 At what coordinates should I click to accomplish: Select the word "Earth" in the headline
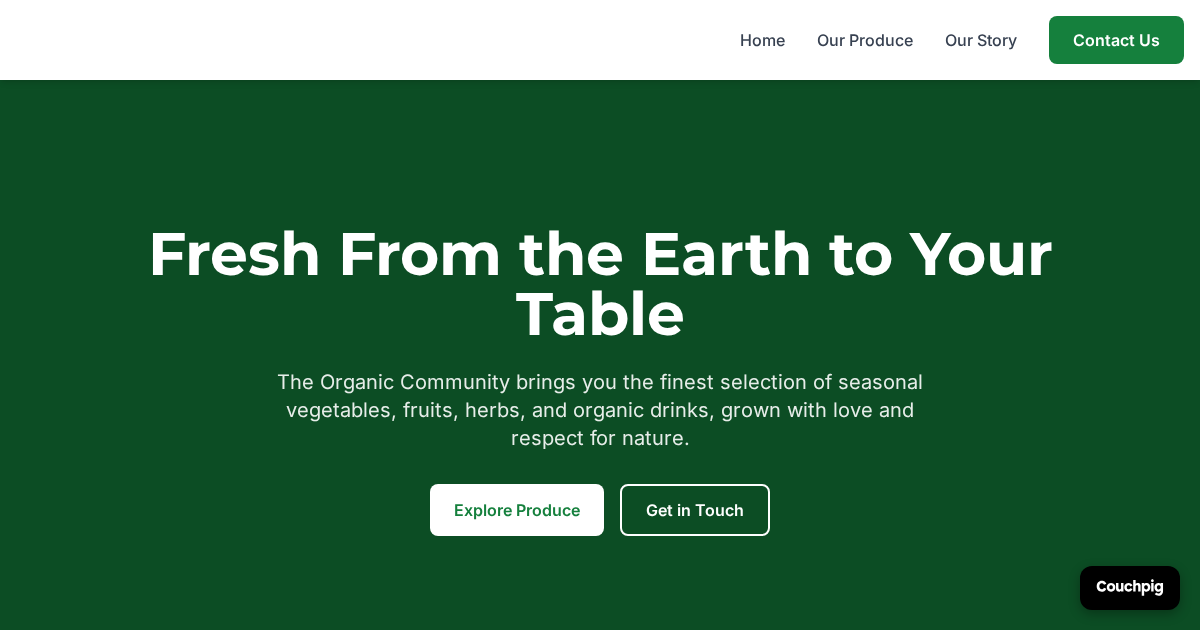pyautogui.click(x=726, y=254)
